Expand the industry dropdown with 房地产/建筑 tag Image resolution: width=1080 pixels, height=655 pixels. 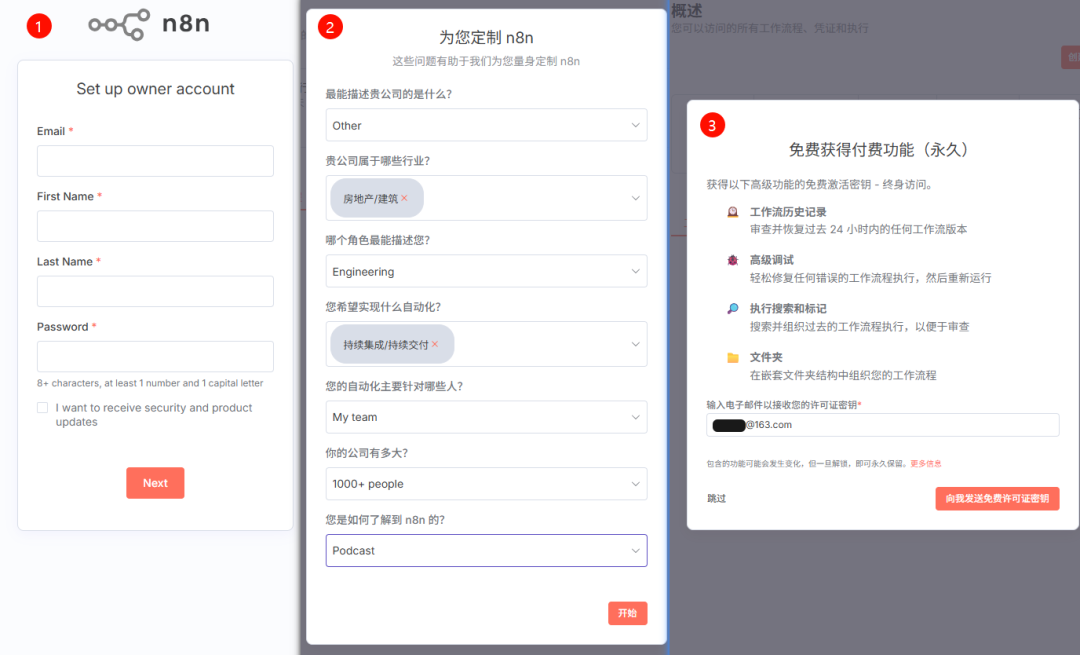pos(486,198)
